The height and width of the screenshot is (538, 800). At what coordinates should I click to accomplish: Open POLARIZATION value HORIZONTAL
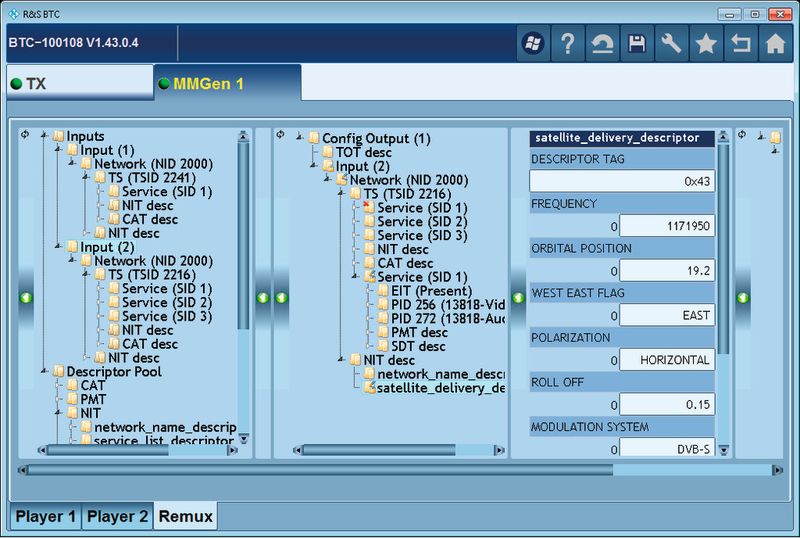tap(667, 360)
